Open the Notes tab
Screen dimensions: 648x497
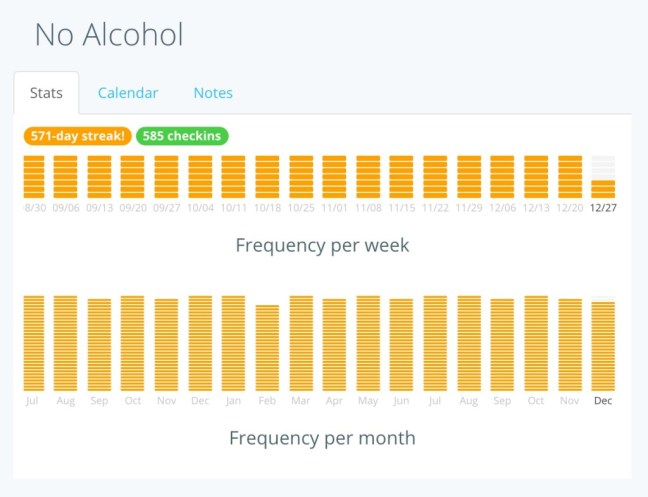point(213,93)
